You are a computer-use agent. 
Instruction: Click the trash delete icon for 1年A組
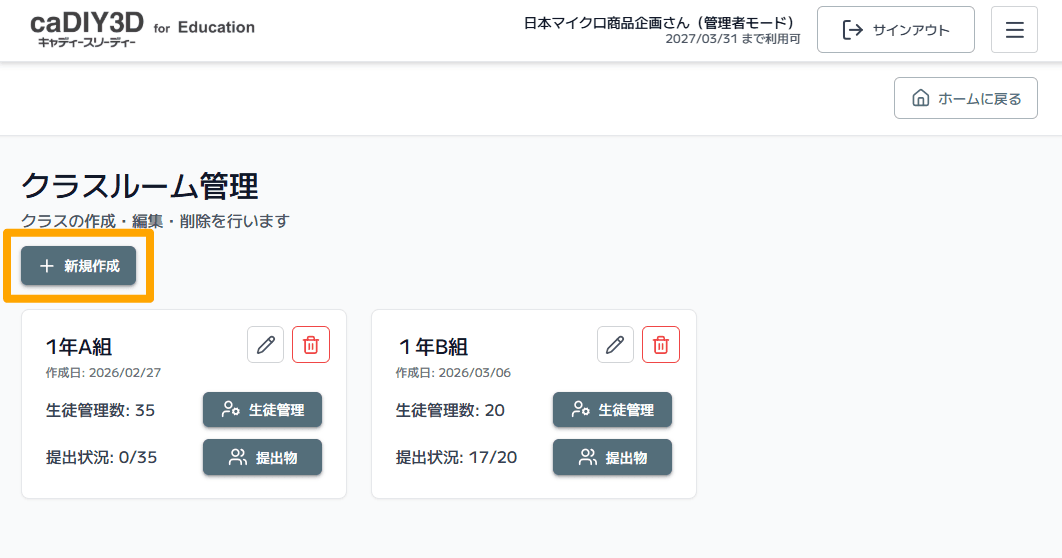[311, 345]
